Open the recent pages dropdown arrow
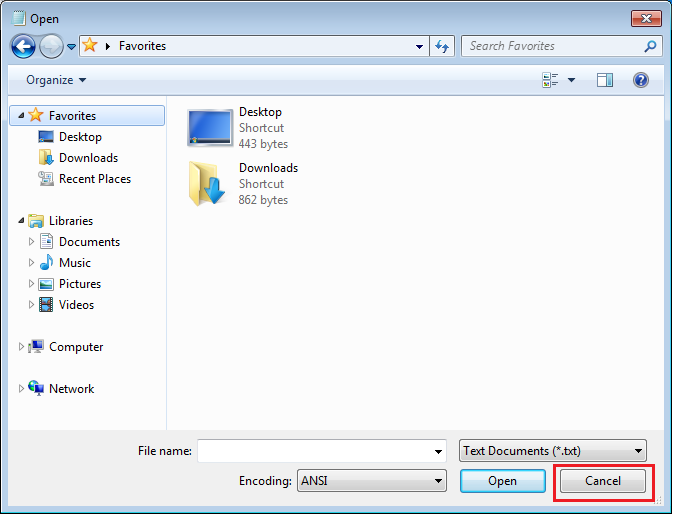This screenshot has width=674, height=518. (x=71, y=46)
